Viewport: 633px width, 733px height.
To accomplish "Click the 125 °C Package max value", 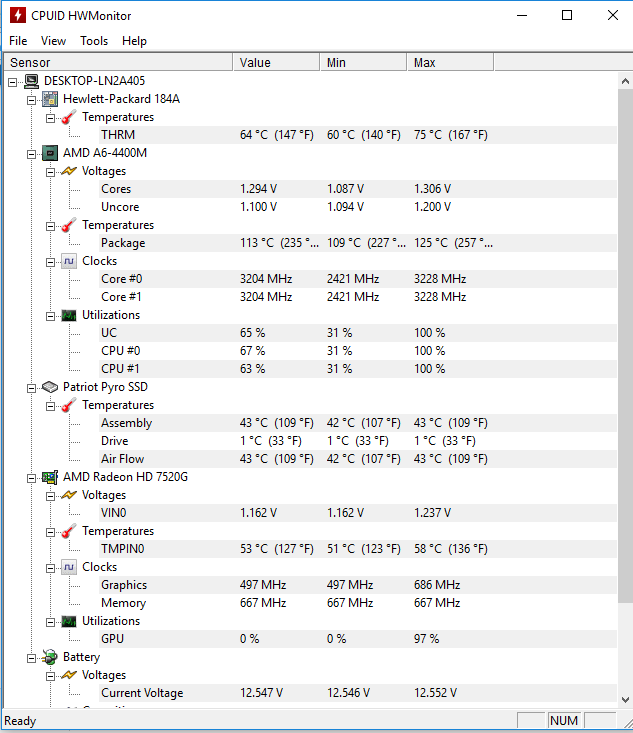I will pyautogui.click(x=453, y=243).
